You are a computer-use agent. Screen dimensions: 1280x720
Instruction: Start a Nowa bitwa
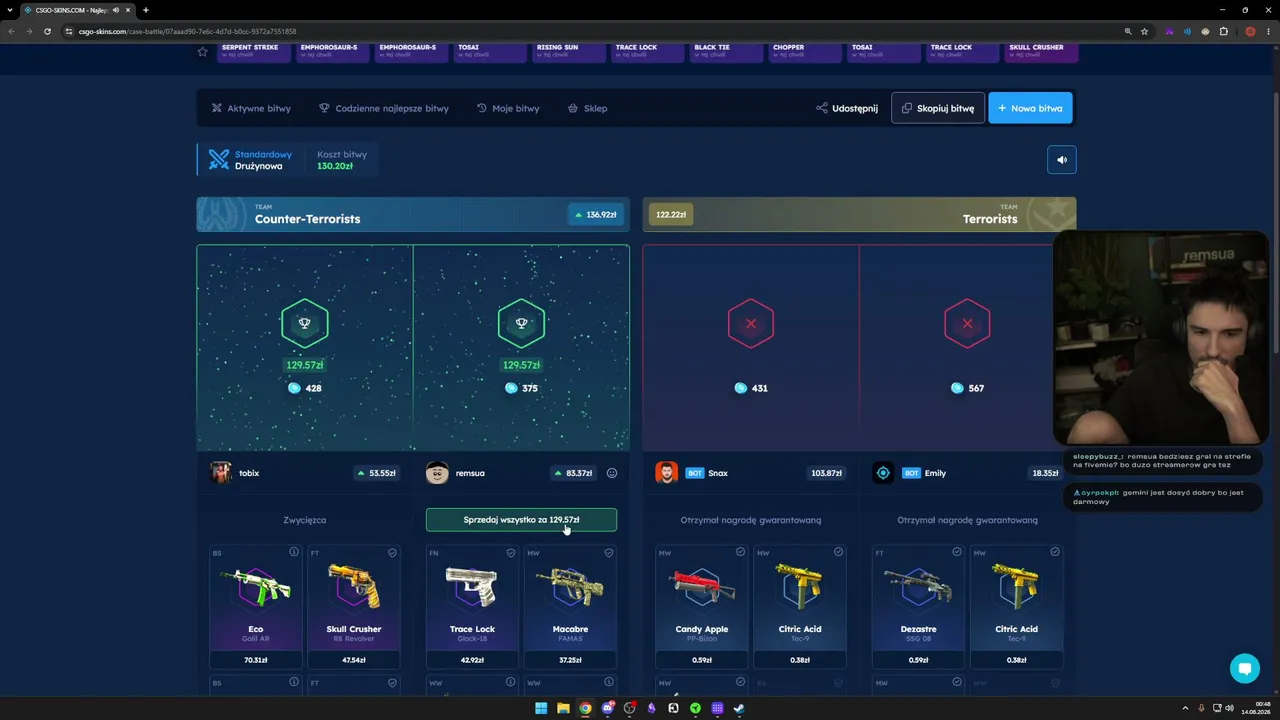1030,108
